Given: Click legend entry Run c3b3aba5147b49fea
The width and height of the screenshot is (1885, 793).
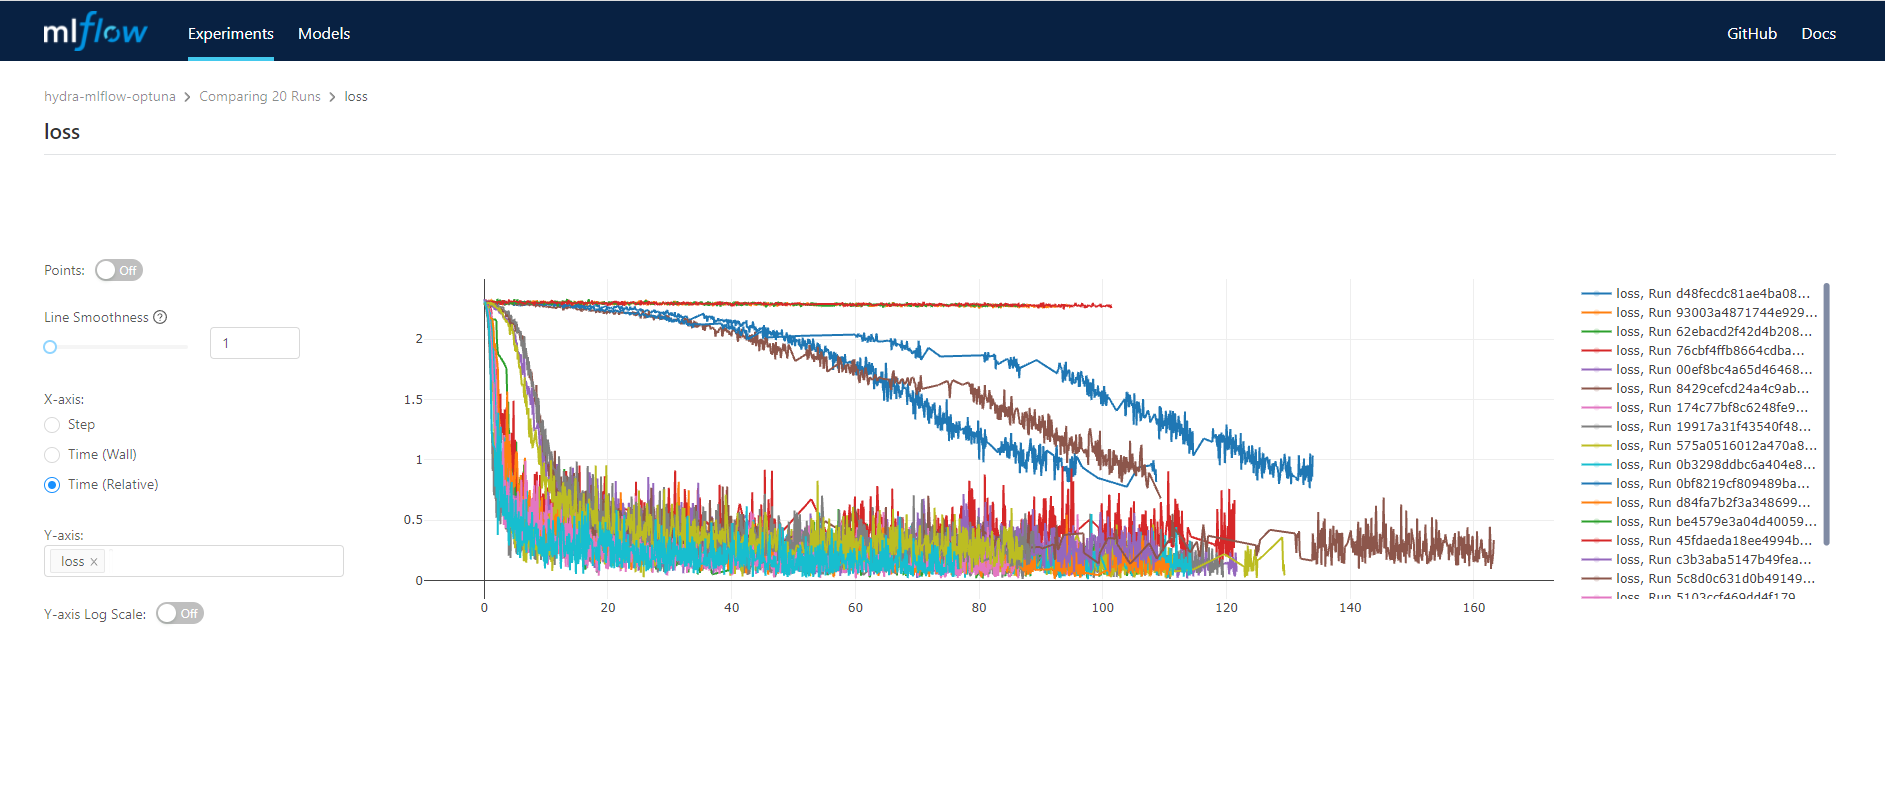Looking at the screenshot, I should click(1696, 559).
